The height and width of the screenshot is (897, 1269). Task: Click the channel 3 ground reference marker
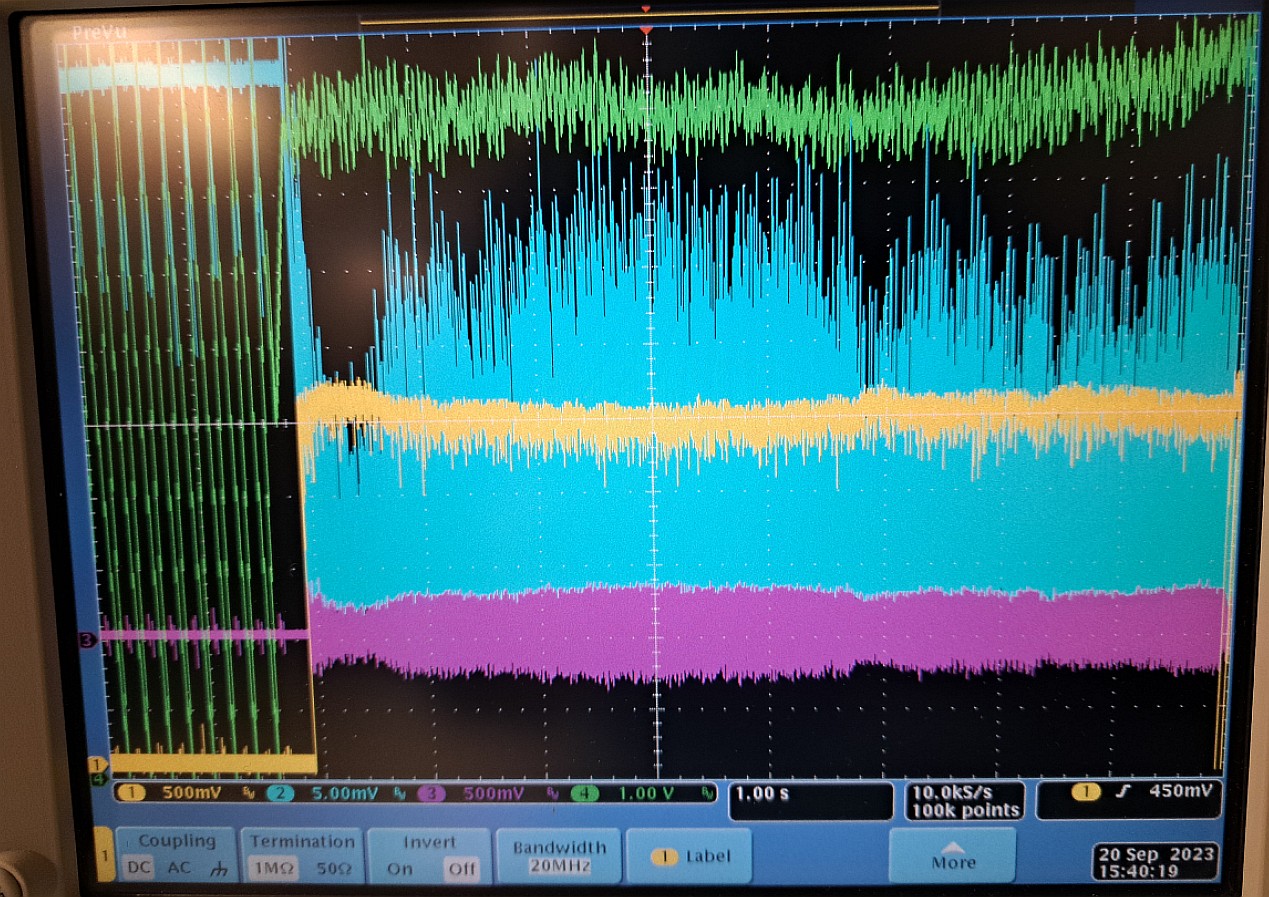click(88, 639)
